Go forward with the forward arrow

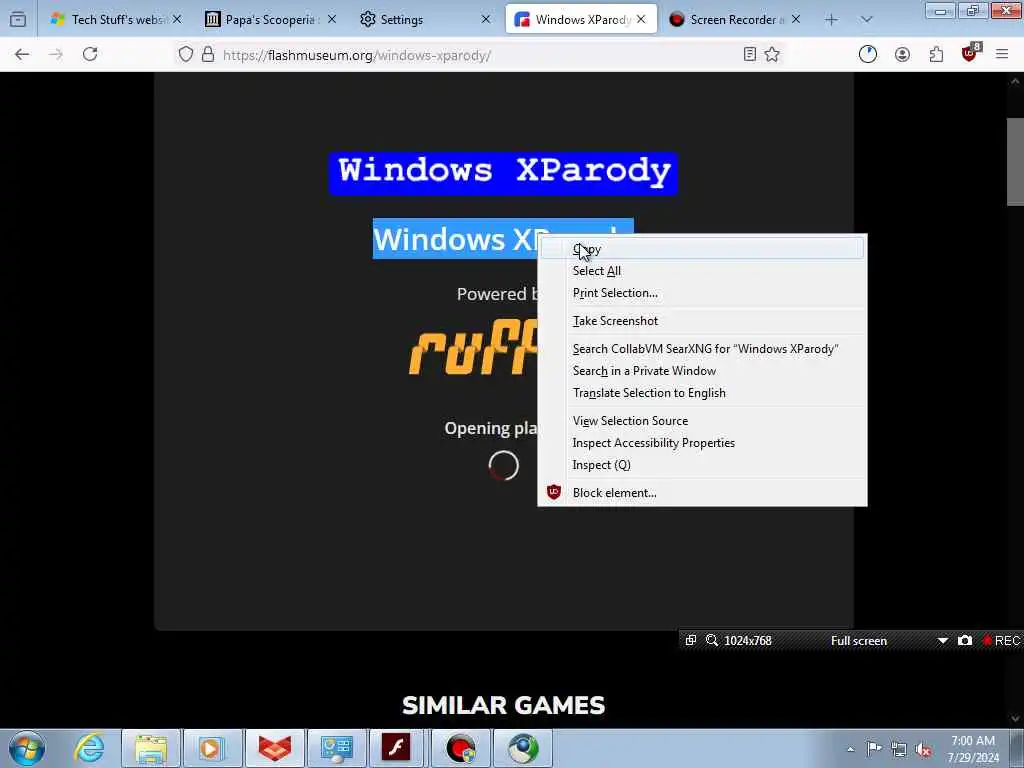click(56, 54)
